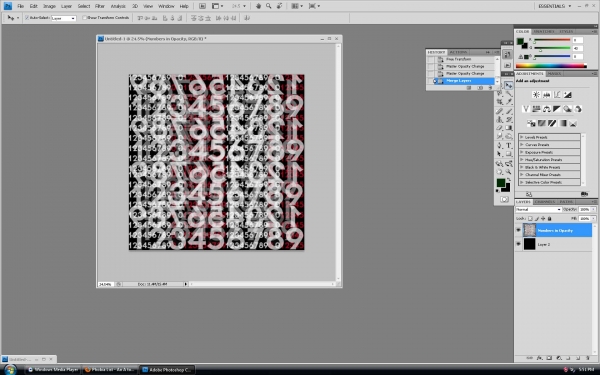Add a Brightness/Contrast adjustment

coord(536,95)
